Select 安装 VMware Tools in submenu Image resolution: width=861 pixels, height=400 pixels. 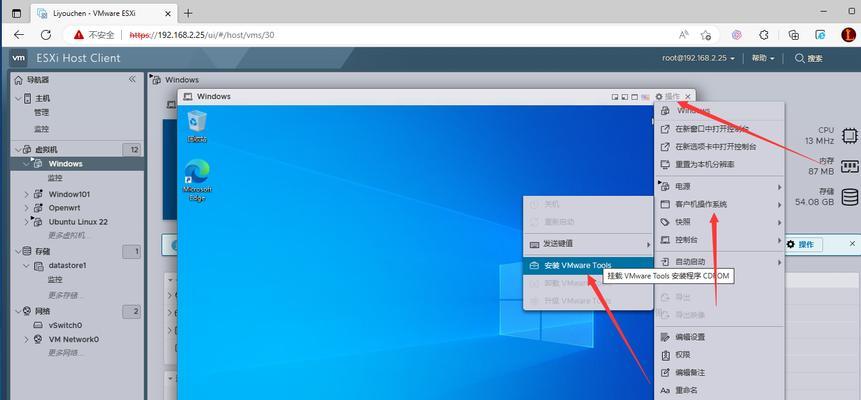pos(588,265)
